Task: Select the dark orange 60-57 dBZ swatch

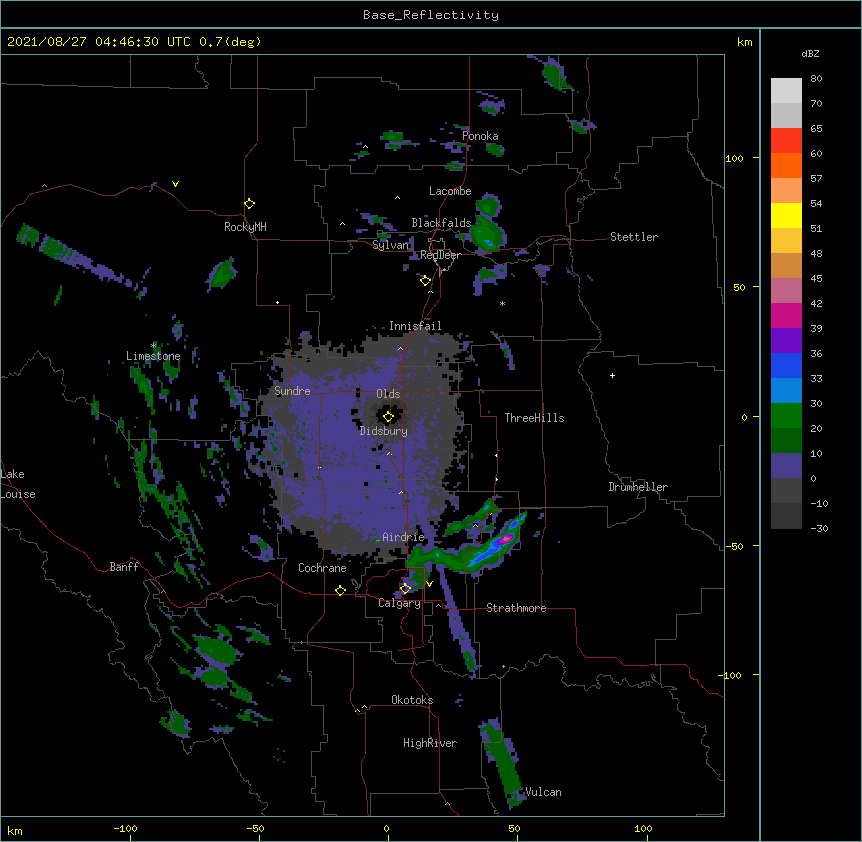Action: (786, 165)
